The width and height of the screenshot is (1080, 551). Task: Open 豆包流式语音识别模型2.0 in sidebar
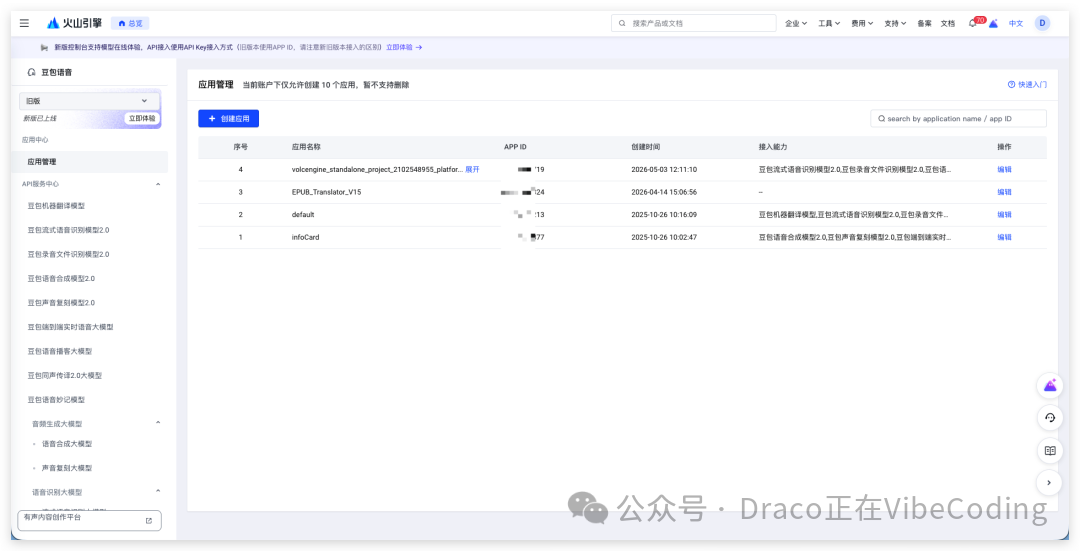[x=68, y=230]
